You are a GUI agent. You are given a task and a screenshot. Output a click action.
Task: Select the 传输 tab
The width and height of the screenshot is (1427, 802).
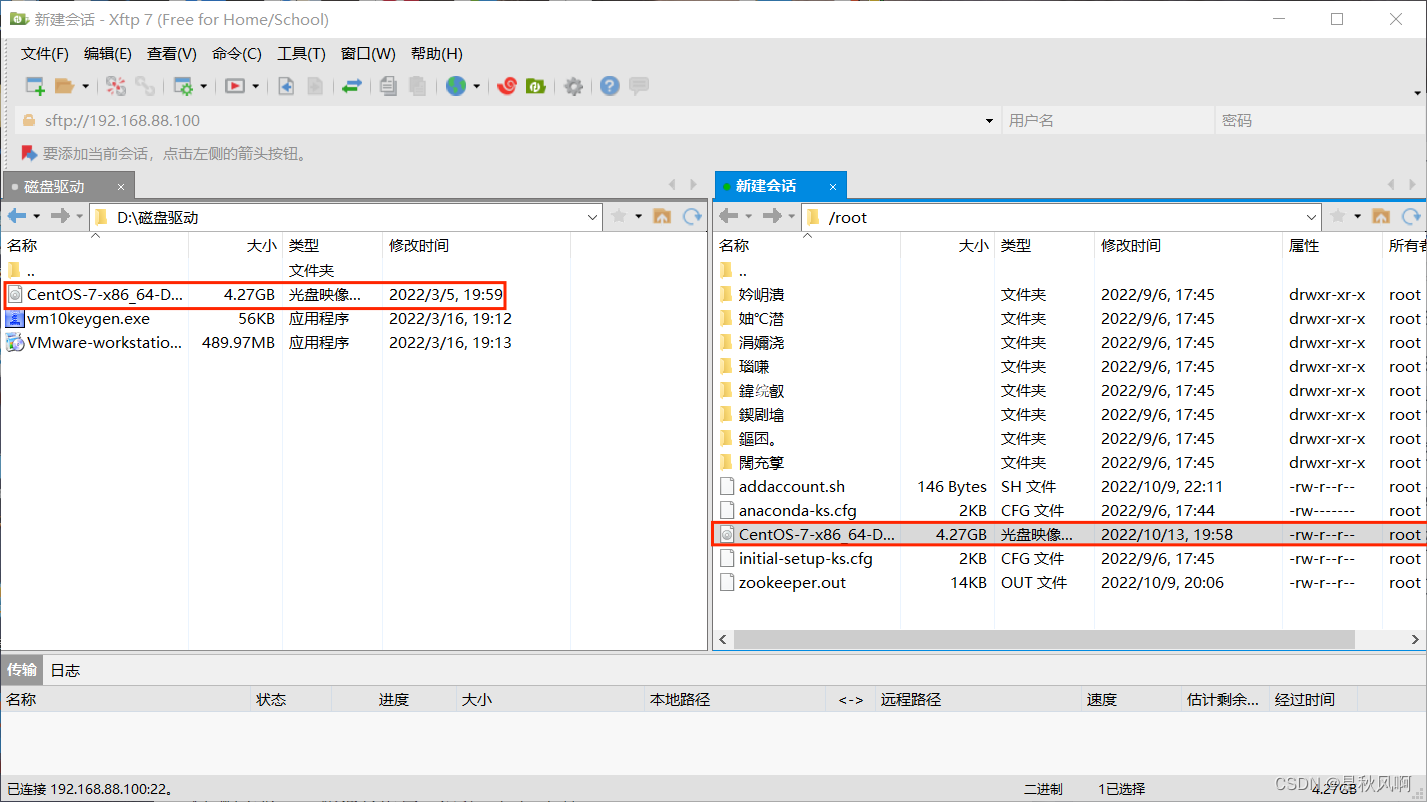click(x=21, y=670)
